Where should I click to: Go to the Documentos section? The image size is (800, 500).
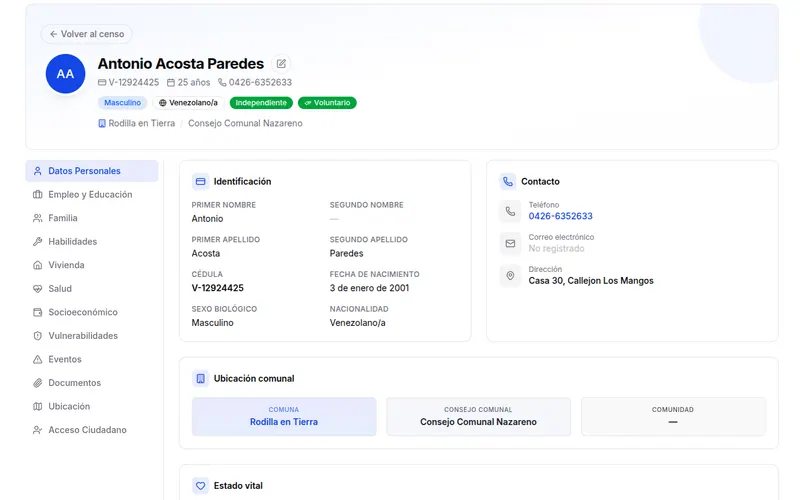tap(92, 383)
